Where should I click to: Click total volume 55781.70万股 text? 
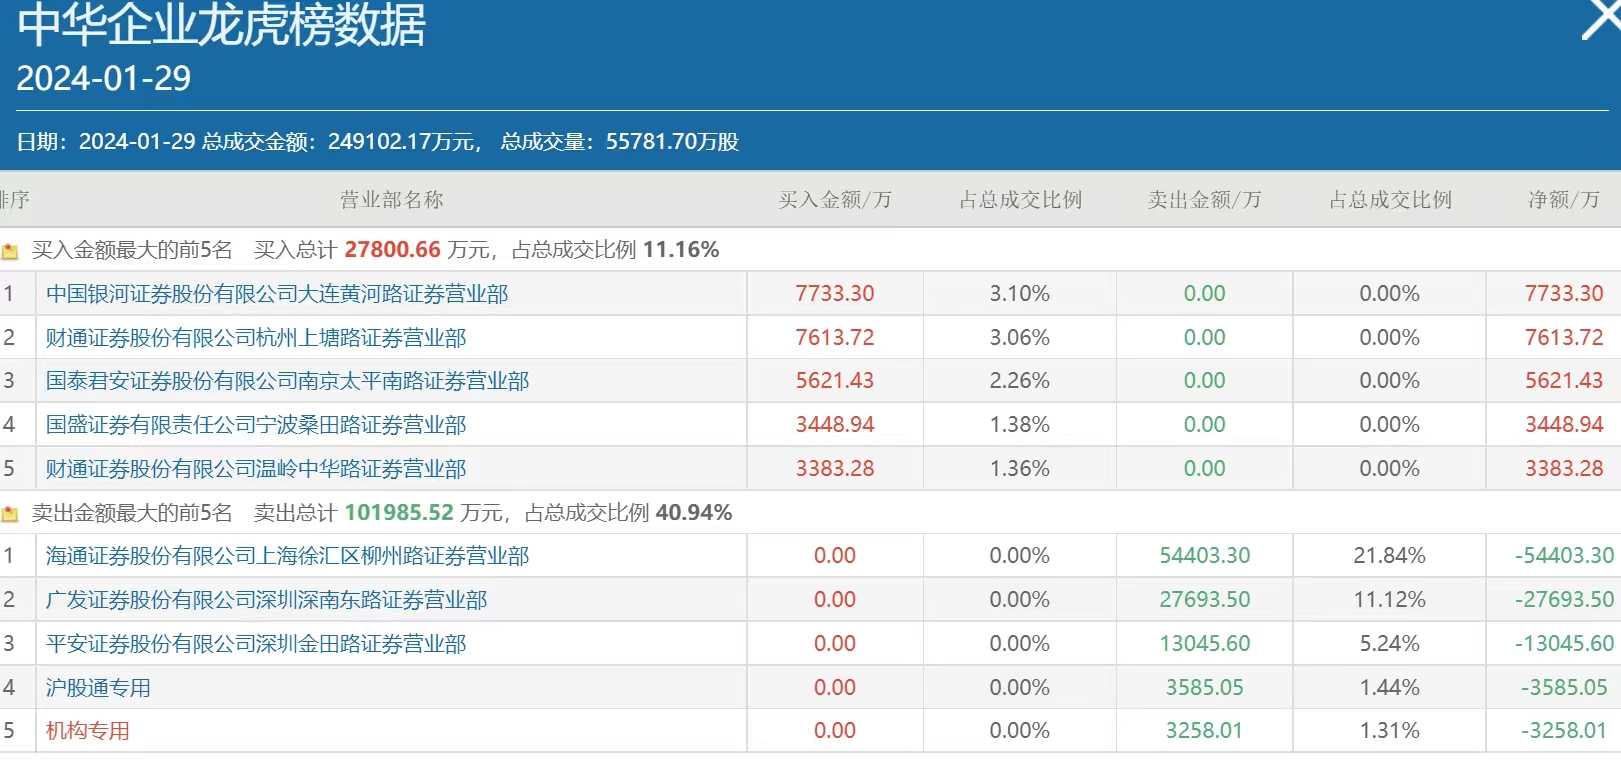pyautogui.click(x=620, y=142)
